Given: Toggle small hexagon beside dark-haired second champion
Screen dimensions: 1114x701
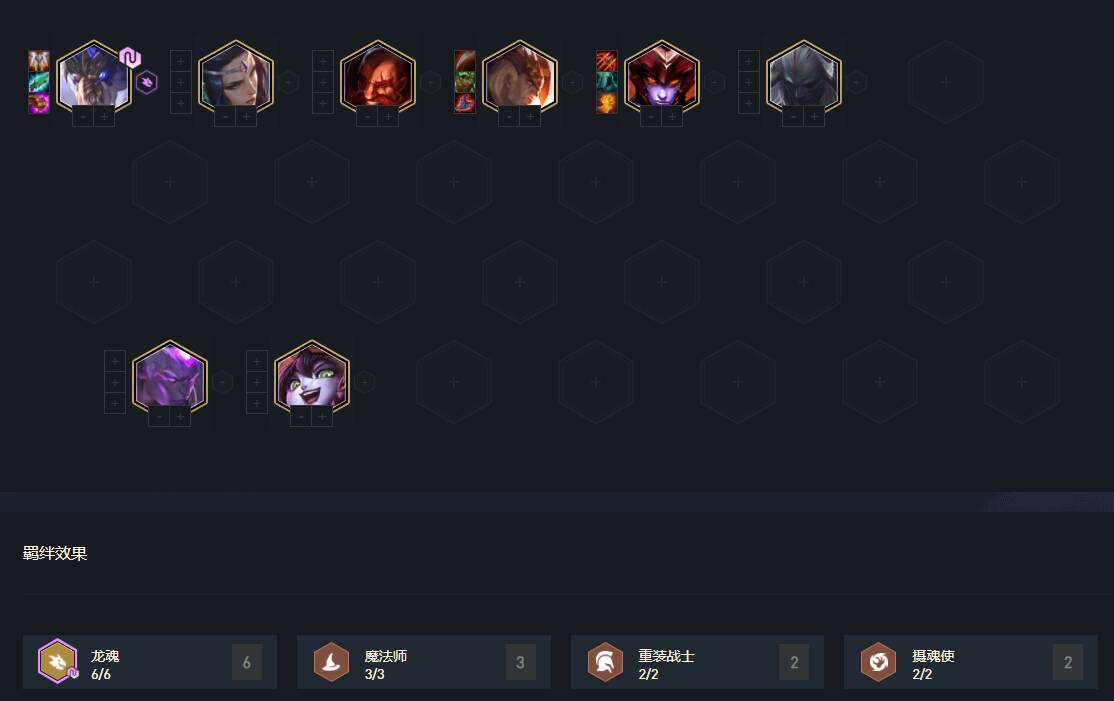Looking at the screenshot, I should point(288,82).
